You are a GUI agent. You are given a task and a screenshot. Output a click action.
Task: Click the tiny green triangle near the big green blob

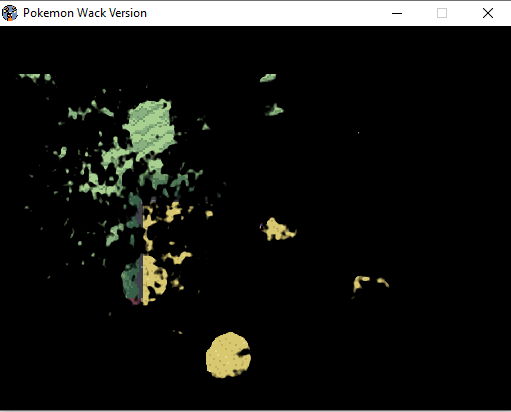(x=206, y=126)
